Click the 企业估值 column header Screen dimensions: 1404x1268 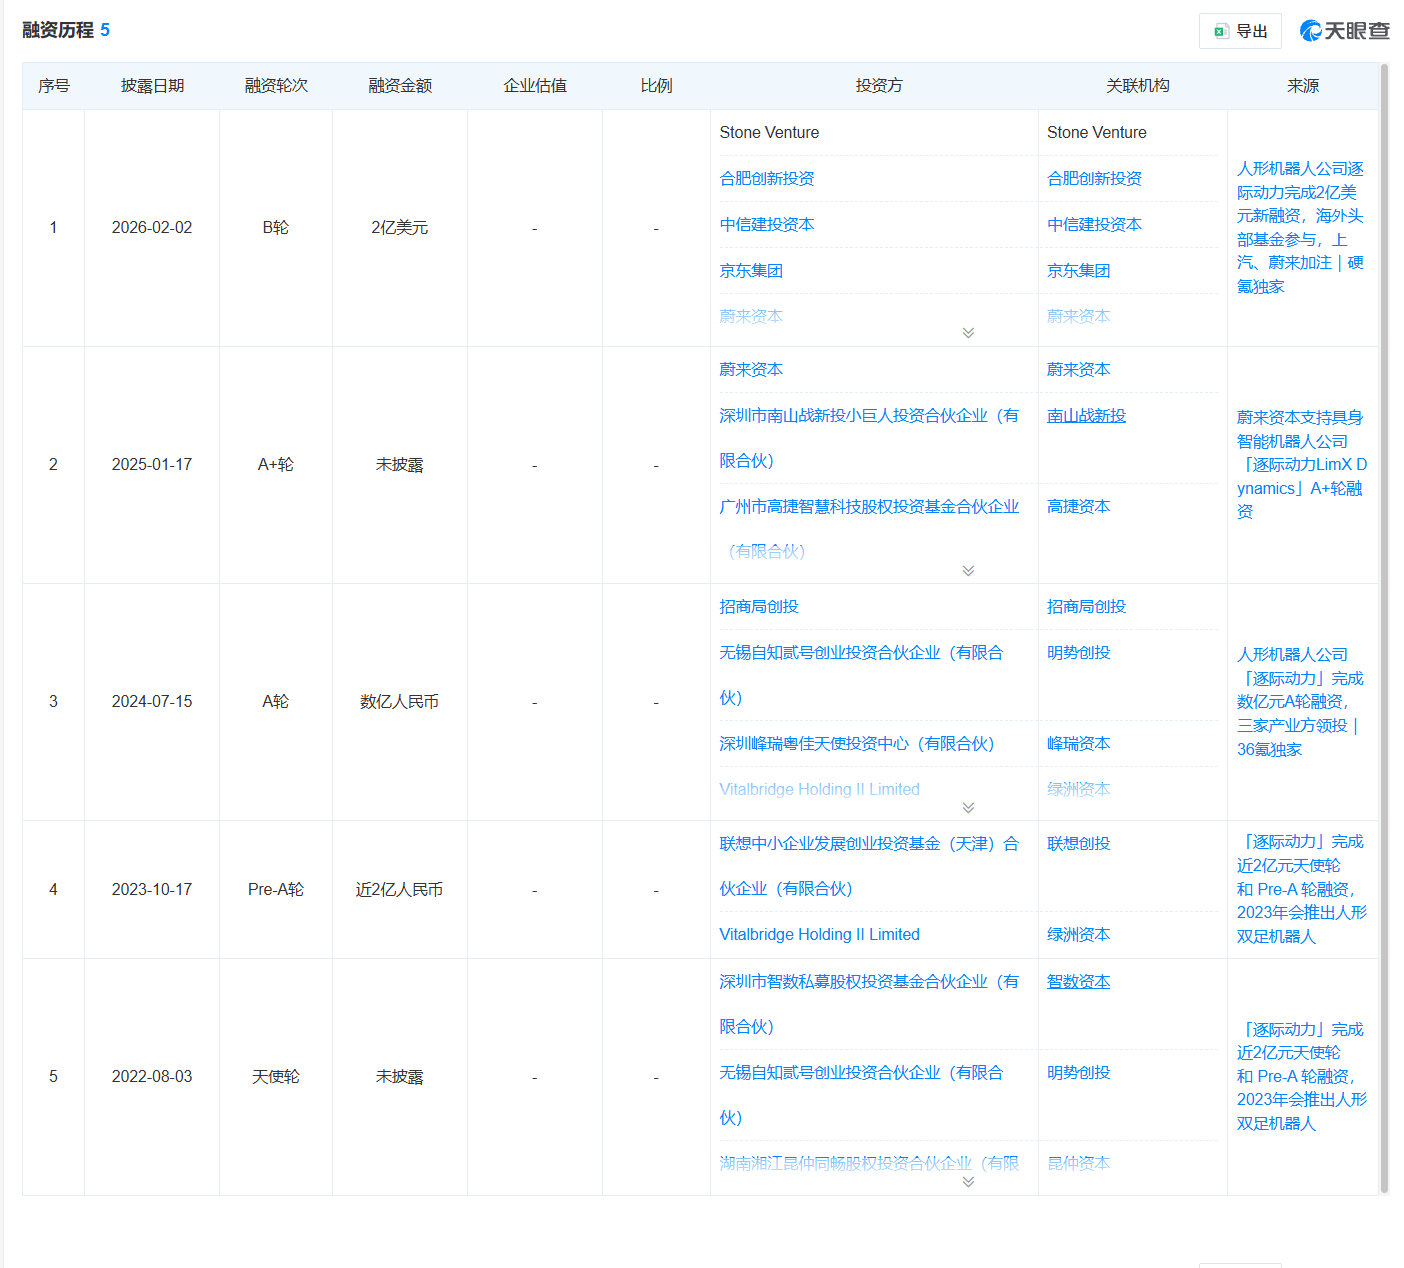pos(535,86)
